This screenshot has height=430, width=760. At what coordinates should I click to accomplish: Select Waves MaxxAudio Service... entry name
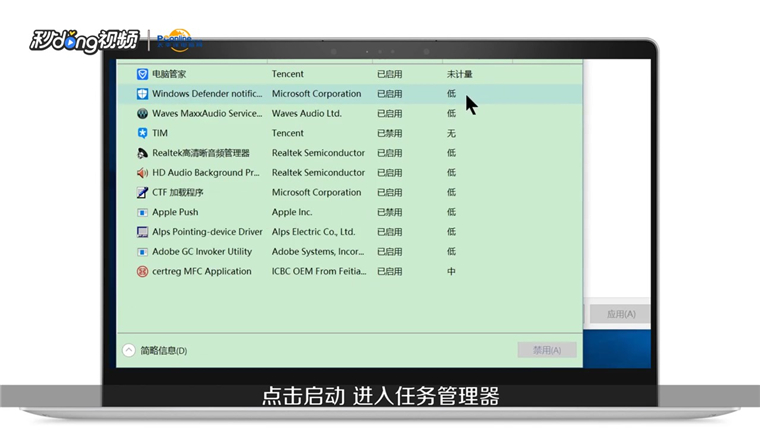point(207,113)
